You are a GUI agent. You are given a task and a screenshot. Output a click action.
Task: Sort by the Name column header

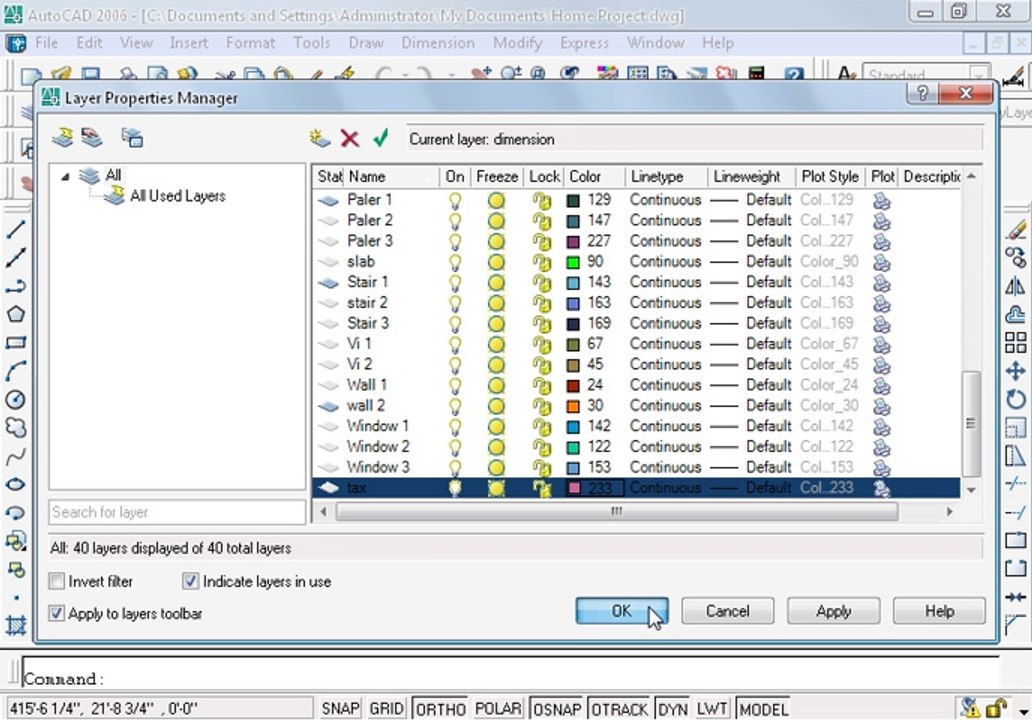[x=392, y=176]
